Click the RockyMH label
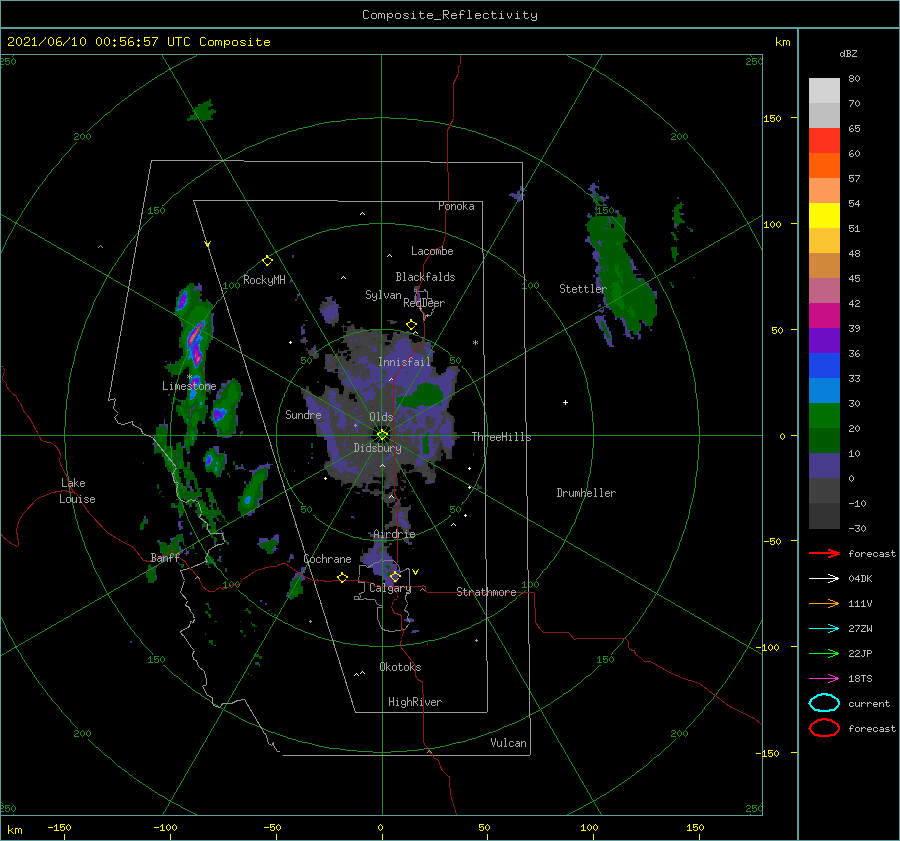The image size is (900, 841). tap(264, 280)
